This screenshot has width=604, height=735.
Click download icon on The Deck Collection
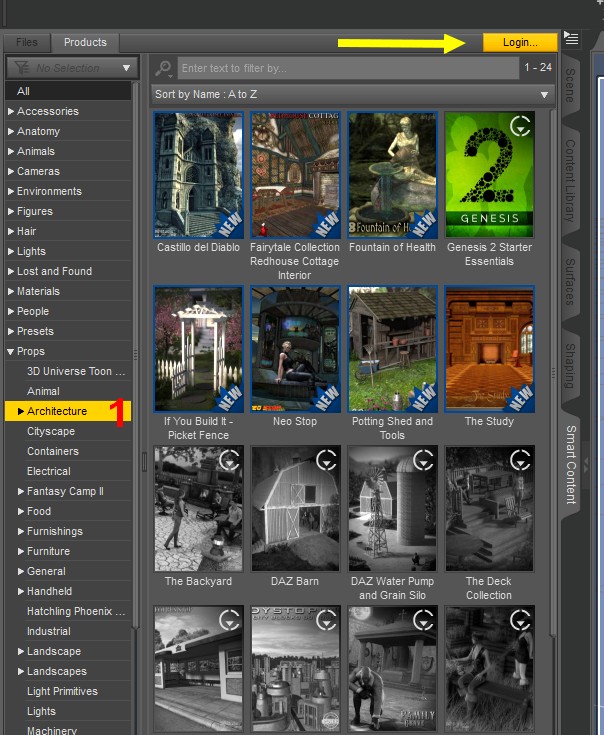pos(521,460)
